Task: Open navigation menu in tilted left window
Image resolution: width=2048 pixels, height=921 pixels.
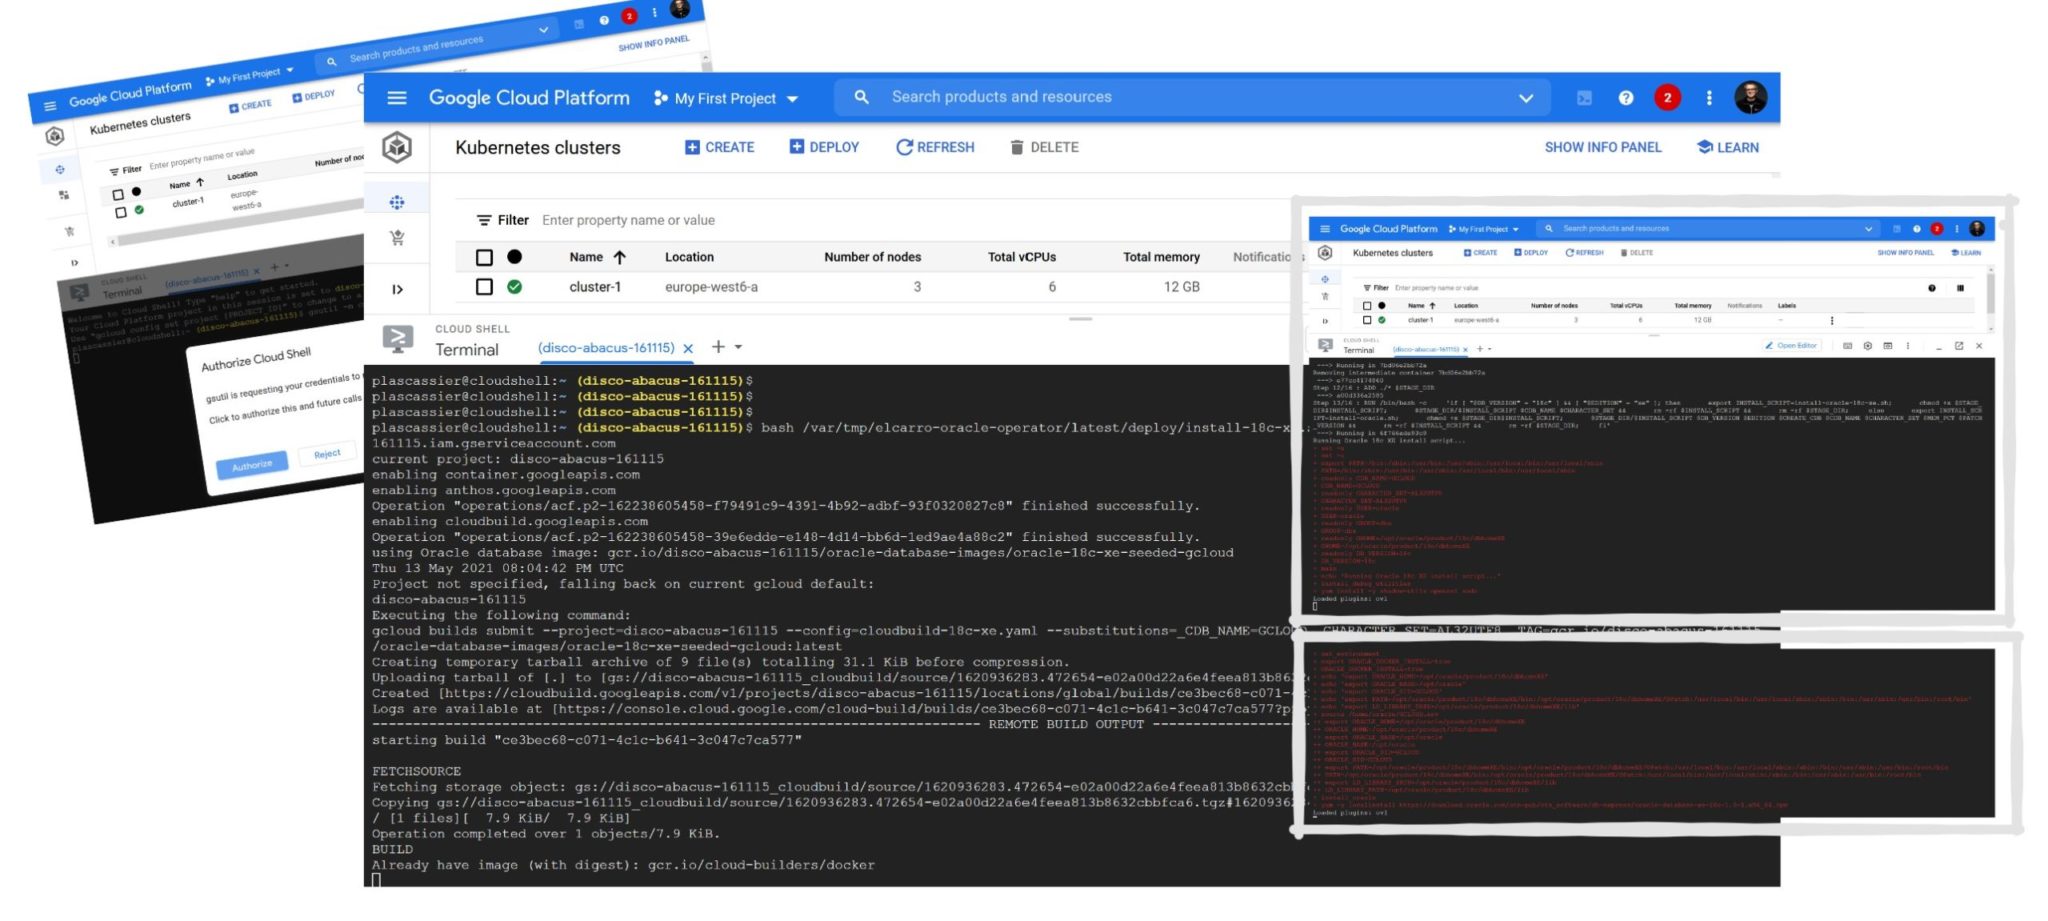Action: coord(50,106)
